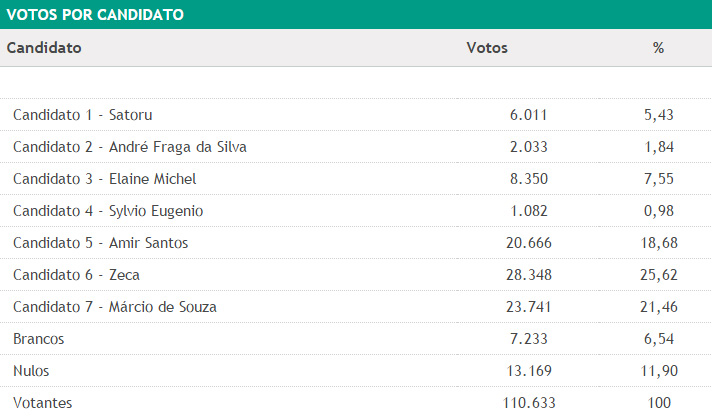Click the Nulos row label
This screenshot has width=712, height=417.
(x=31, y=371)
